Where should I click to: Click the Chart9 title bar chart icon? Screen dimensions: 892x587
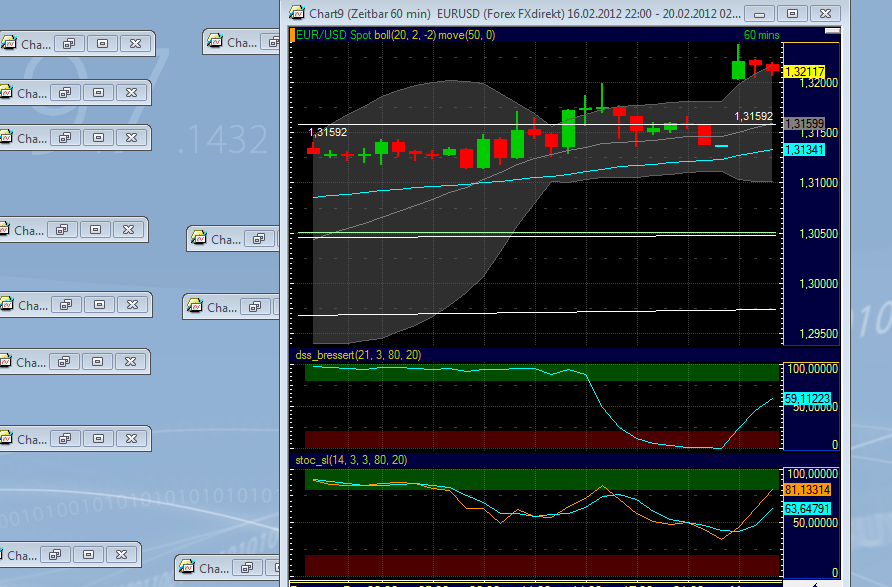[x=296, y=13]
